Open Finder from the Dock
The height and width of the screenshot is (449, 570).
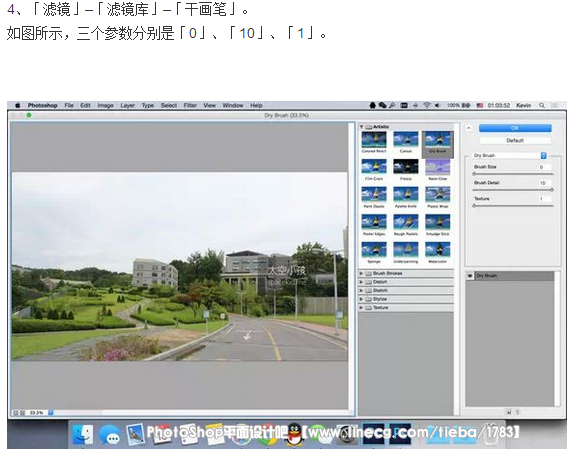pos(83,434)
